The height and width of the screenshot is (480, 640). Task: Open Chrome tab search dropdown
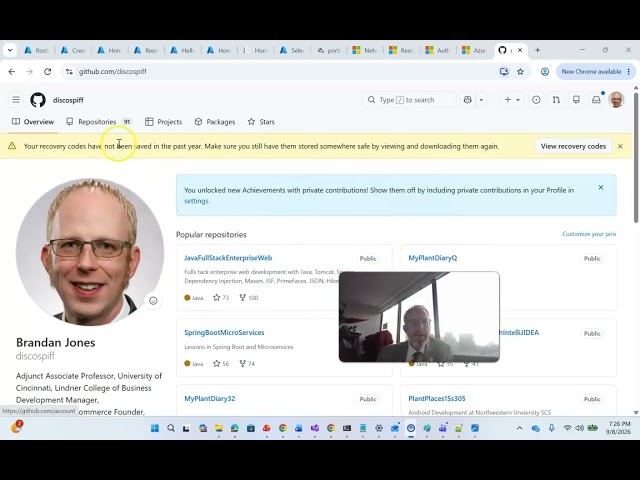[10, 50]
